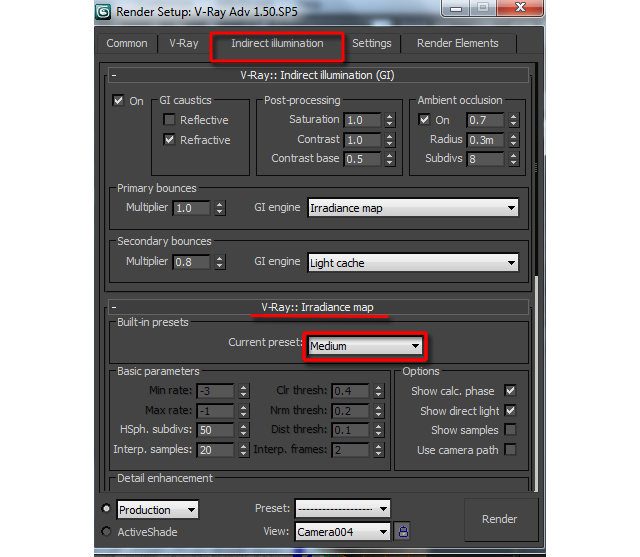Toggle Ambient occlusion On checkbox

click(424, 120)
